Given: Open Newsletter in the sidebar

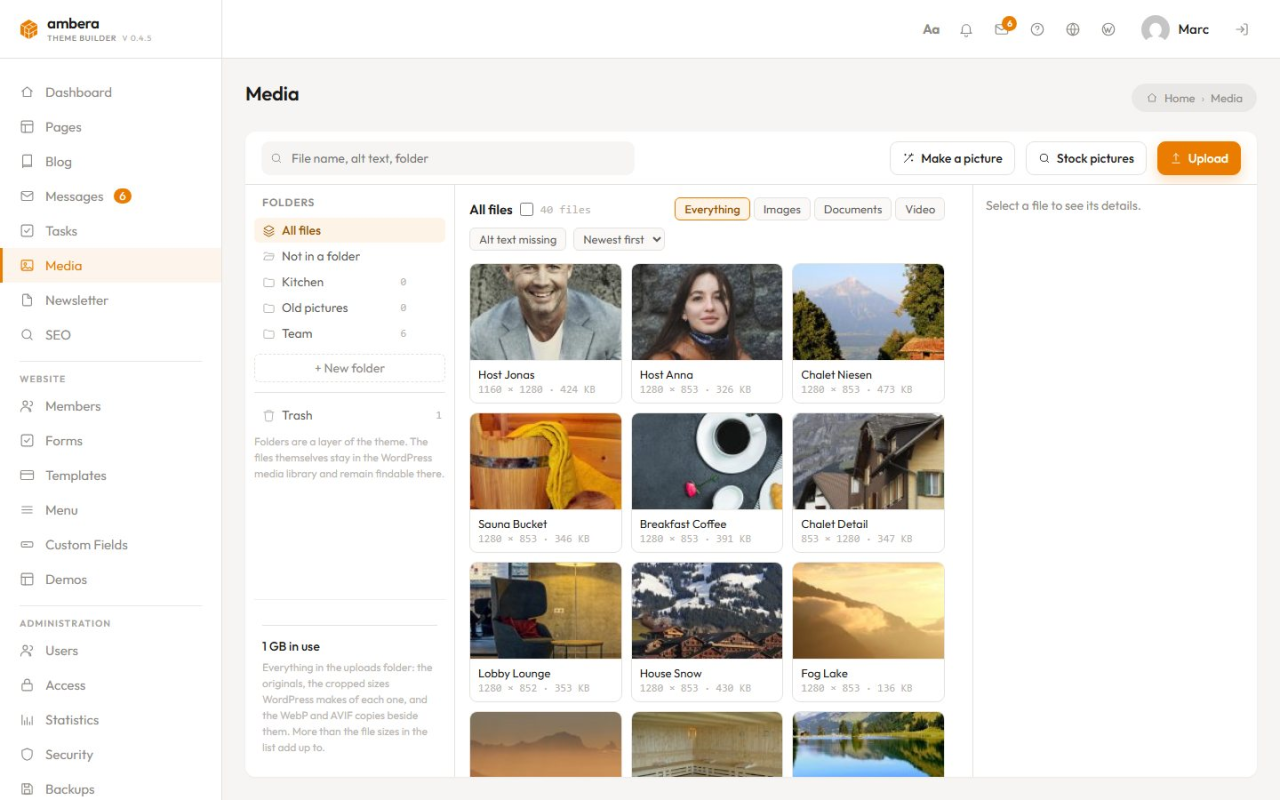Looking at the screenshot, I should (110, 300).
